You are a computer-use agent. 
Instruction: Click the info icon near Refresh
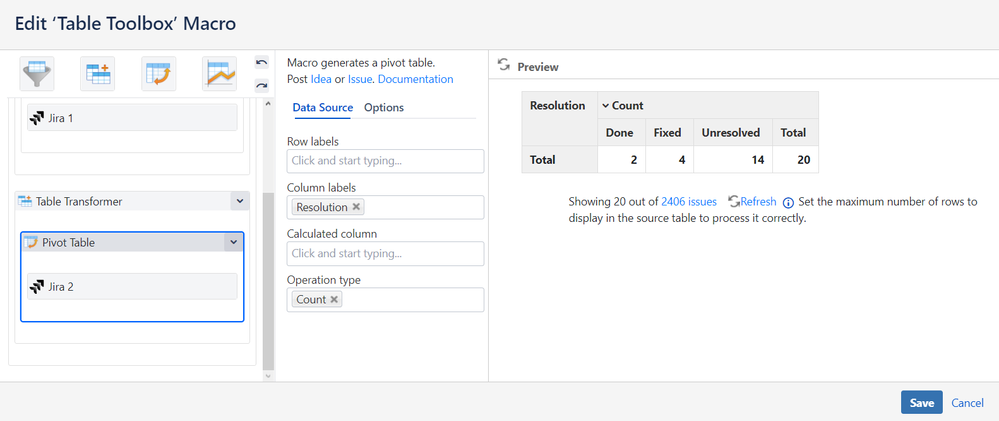tap(788, 202)
